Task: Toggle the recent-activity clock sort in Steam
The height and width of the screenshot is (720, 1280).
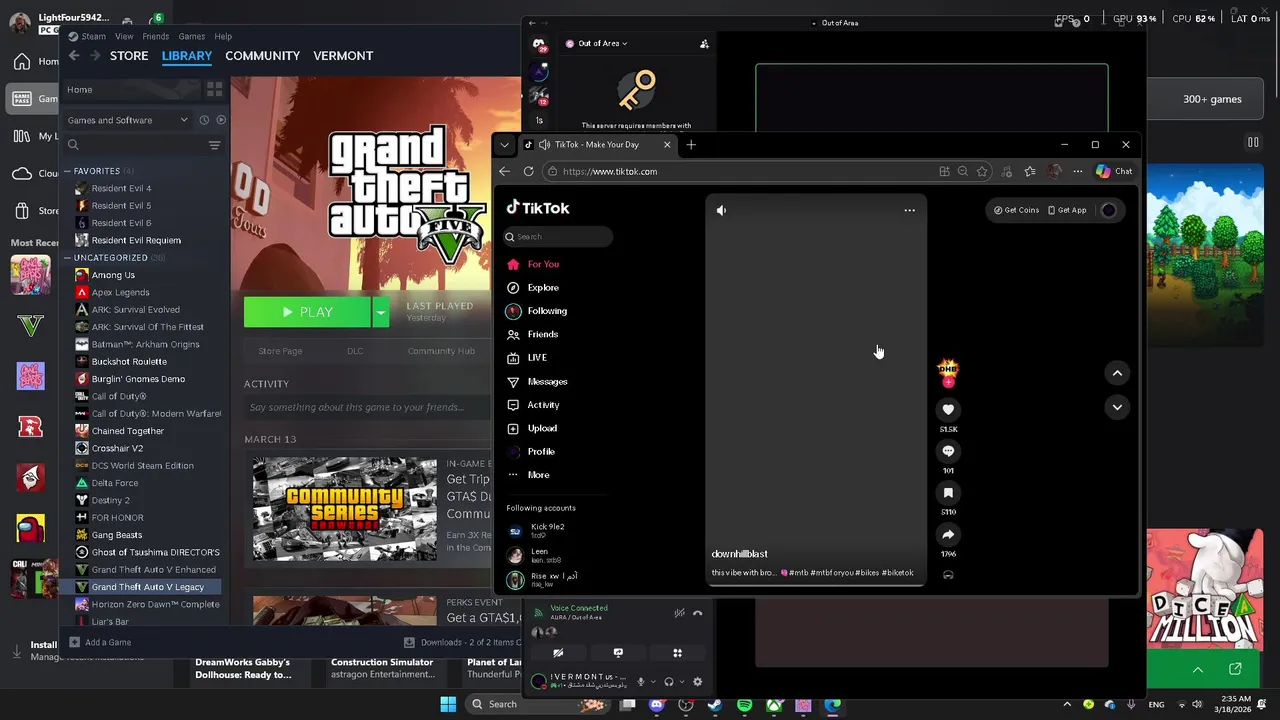Action: tap(204, 120)
